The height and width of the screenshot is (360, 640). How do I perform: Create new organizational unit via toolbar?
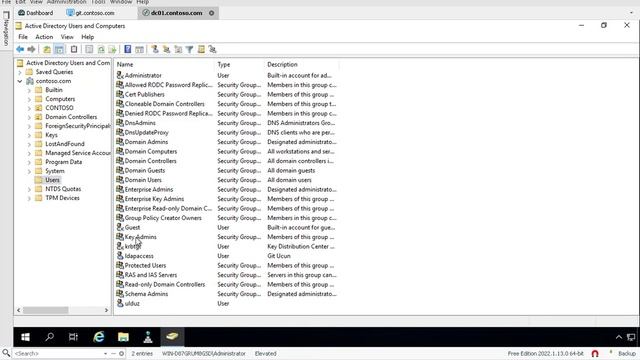tap(178, 49)
